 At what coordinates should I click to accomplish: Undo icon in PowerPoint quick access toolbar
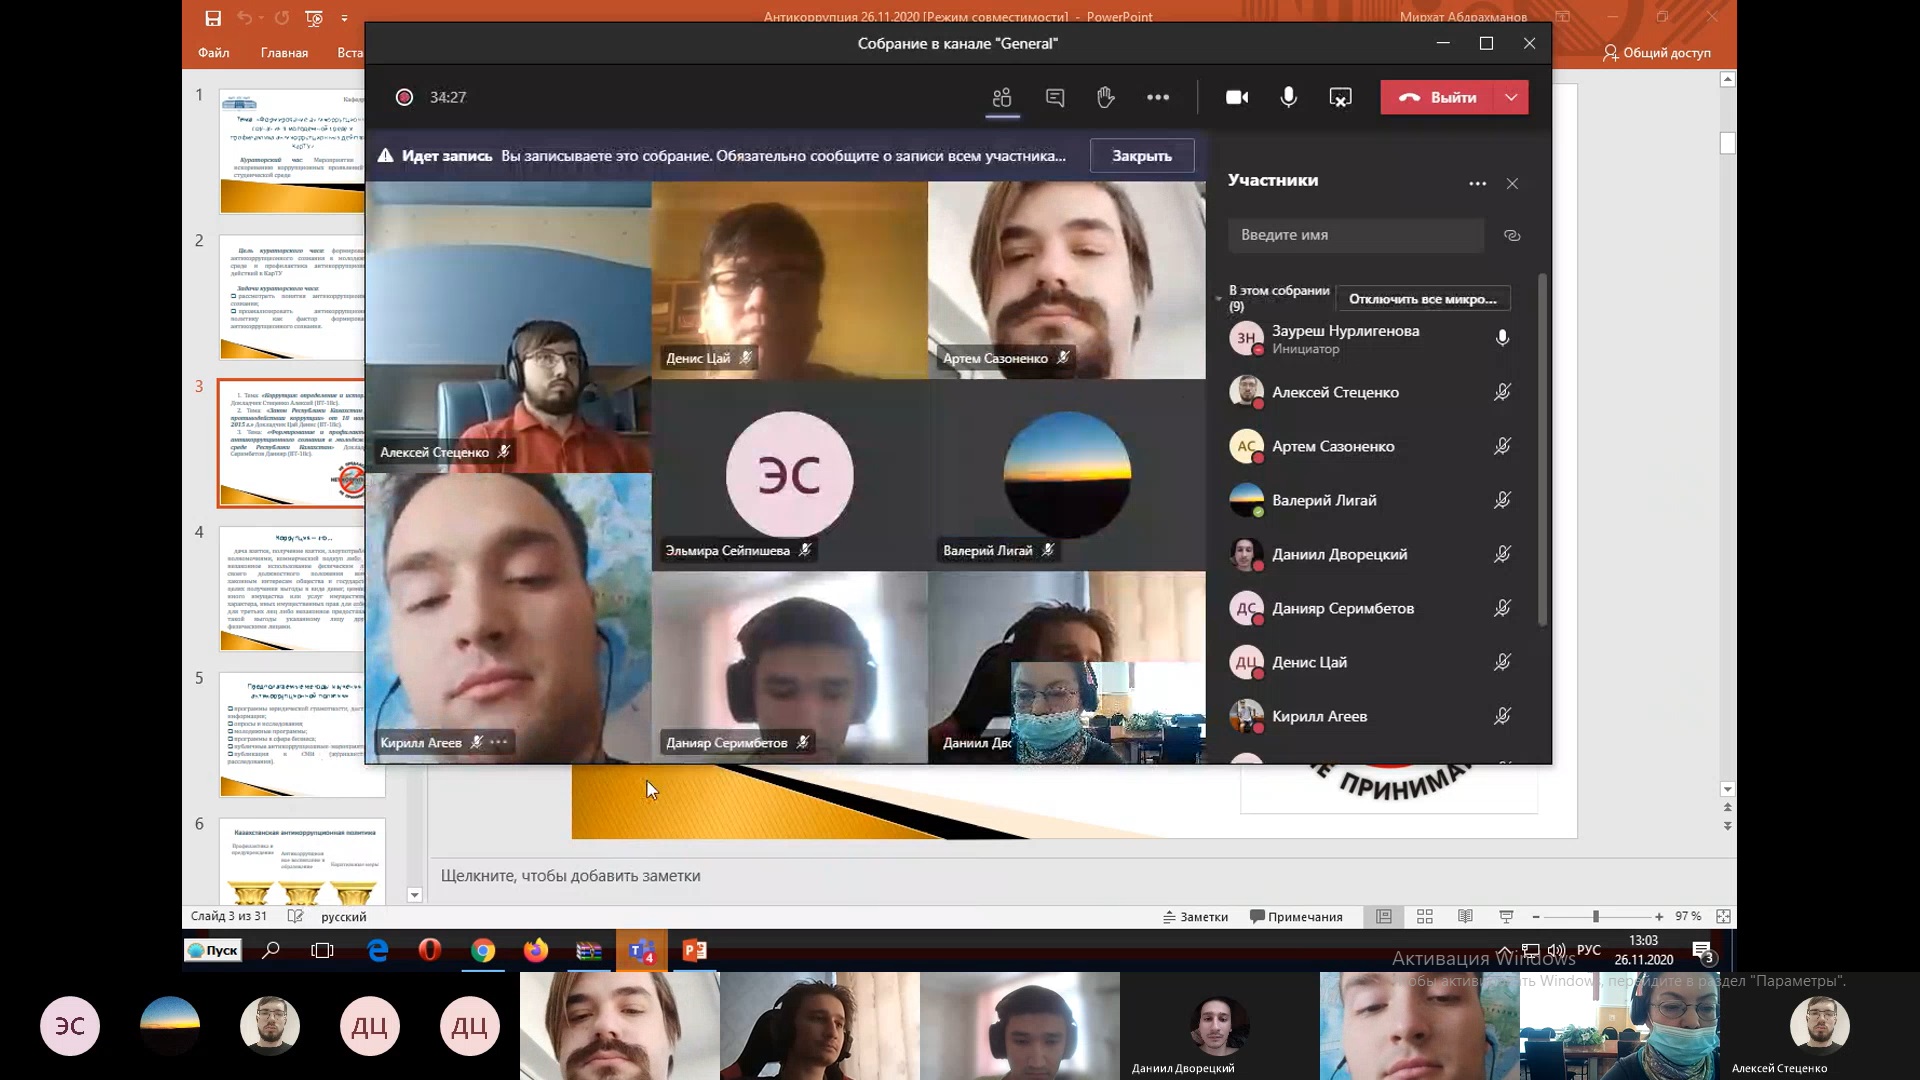[244, 18]
